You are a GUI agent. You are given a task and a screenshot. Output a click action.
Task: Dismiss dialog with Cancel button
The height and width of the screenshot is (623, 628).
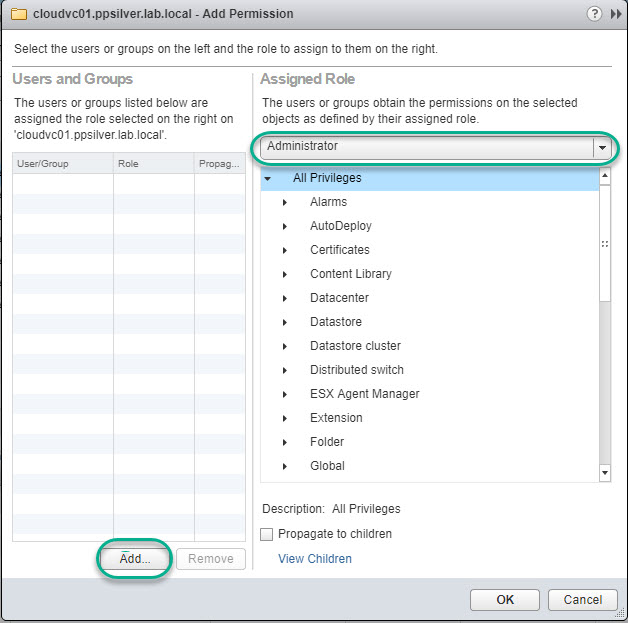pyautogui.click(x=582, y=599)
